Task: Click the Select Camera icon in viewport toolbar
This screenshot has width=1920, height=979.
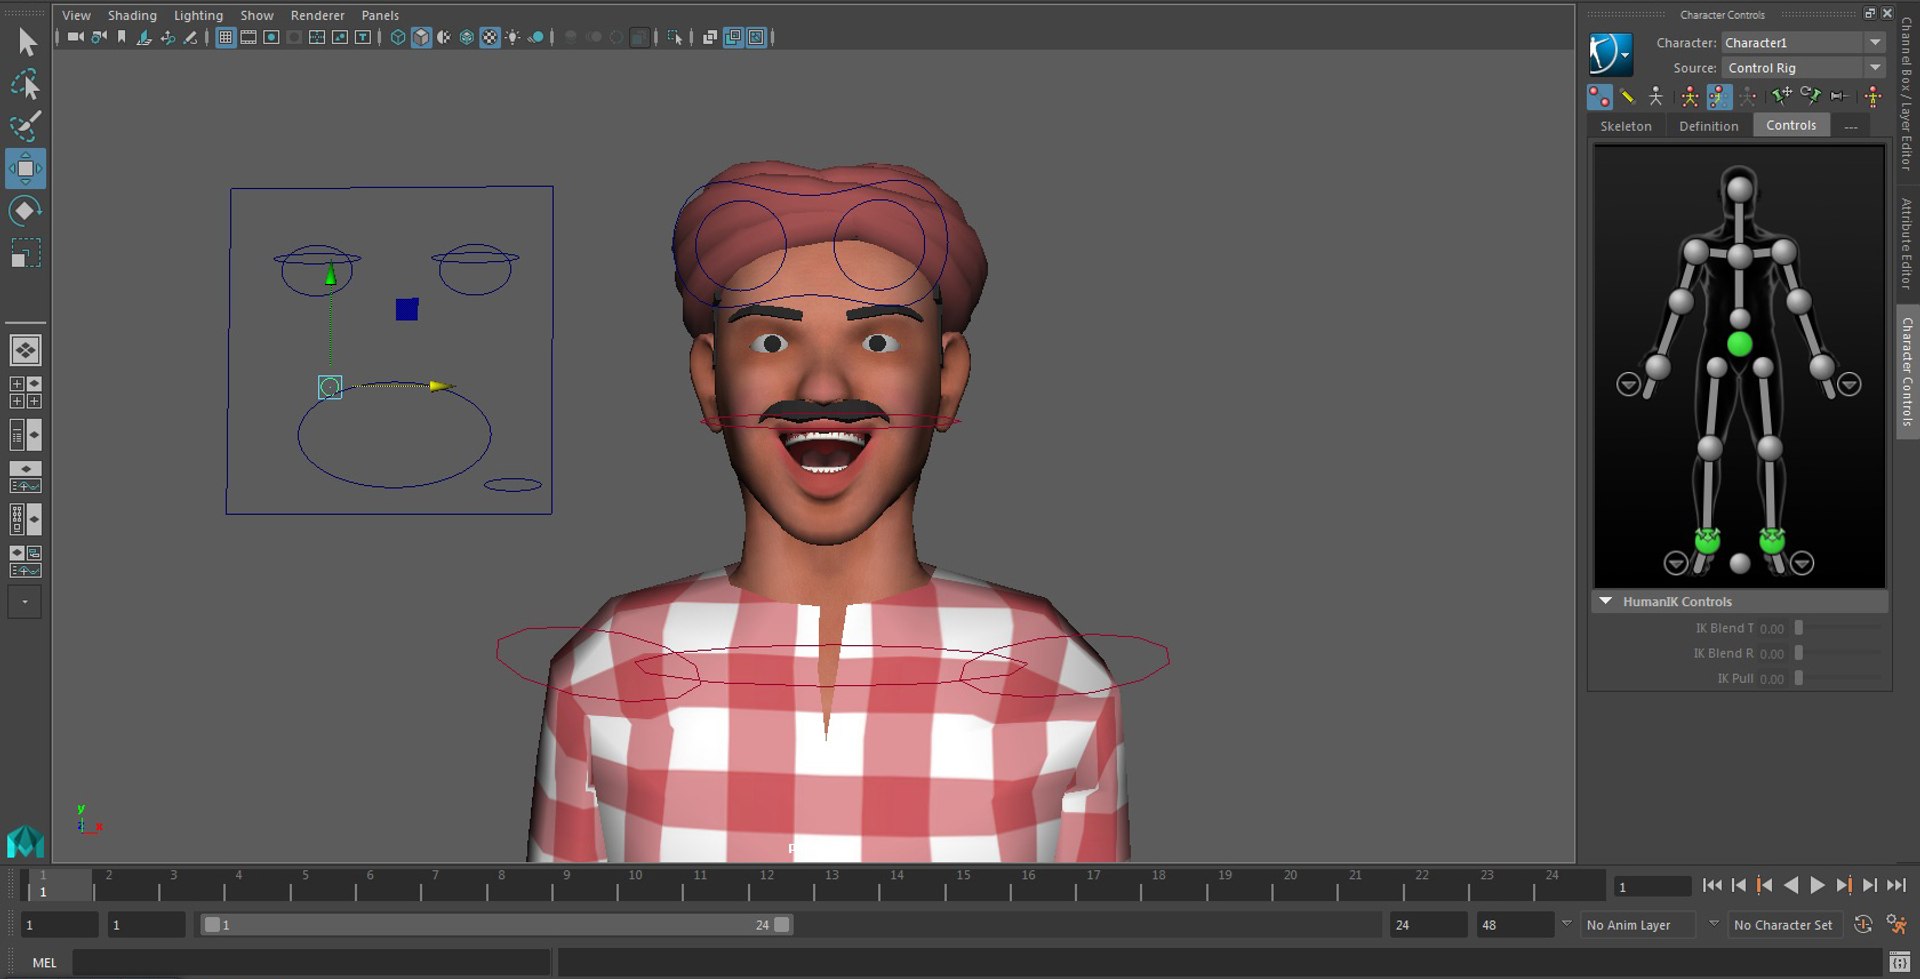Action: pos(76,37)
